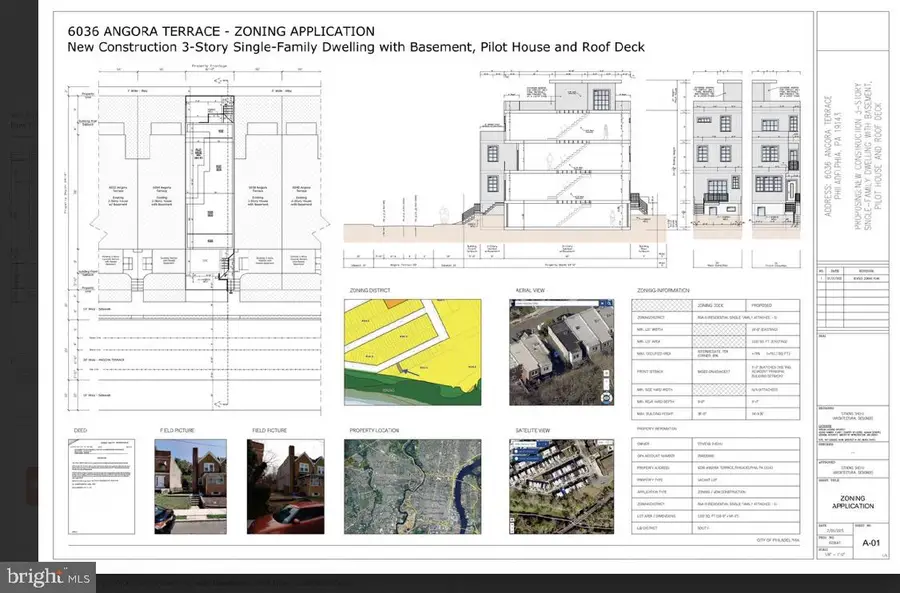This screenshot has height=593, width=900.
Task: Click the front elevation drawing
Action: [x=776, y=169]
